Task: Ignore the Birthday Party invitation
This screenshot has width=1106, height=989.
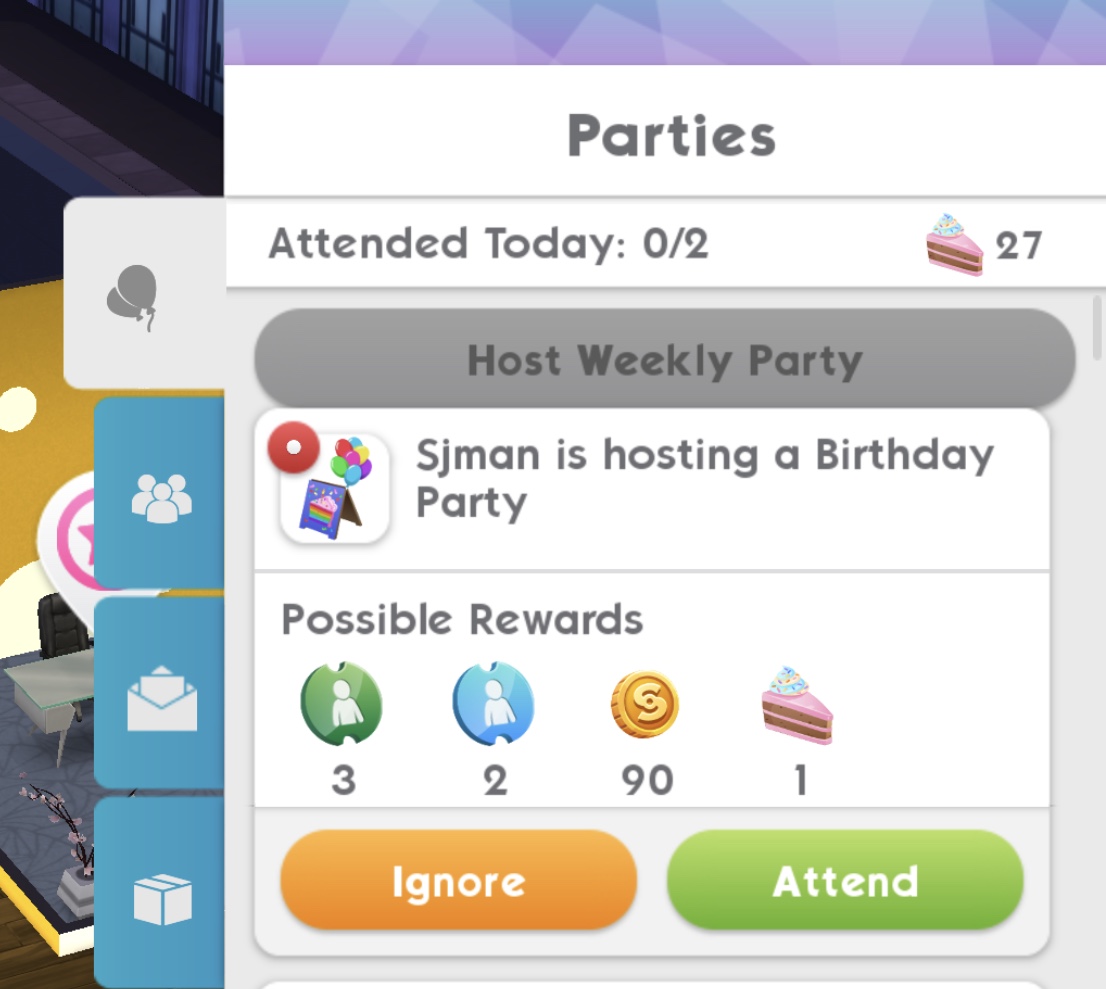Action: click(x=458, y=882)
